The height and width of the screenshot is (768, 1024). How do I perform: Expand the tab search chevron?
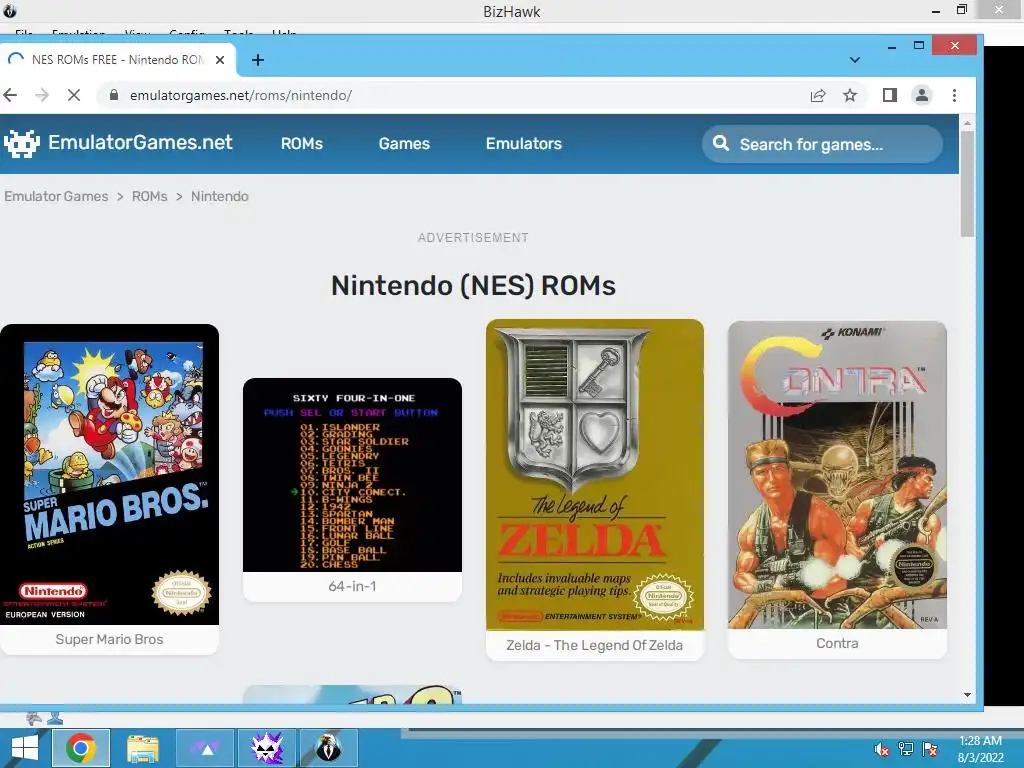click(855, 60)
